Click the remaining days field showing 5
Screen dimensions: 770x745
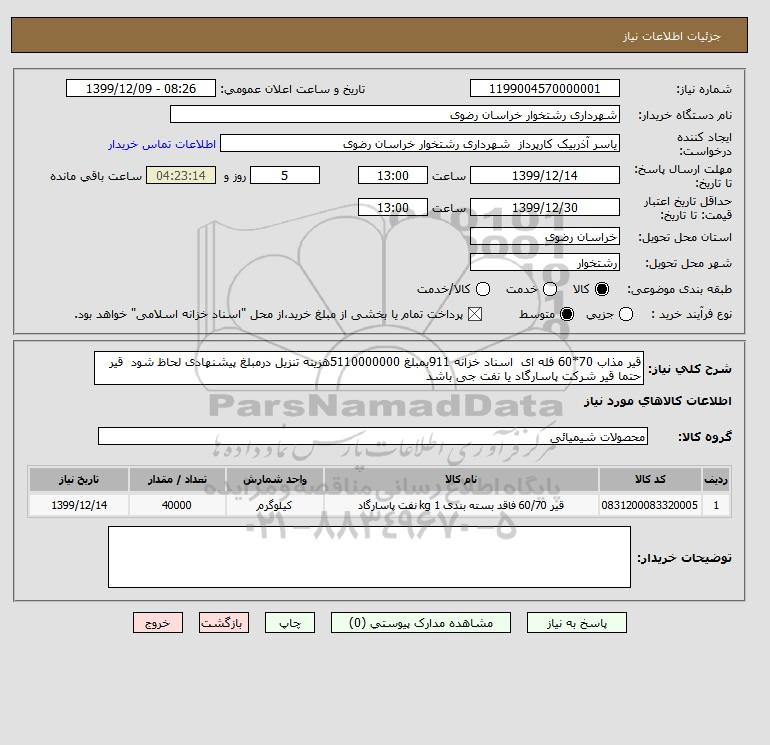point(285,175)
